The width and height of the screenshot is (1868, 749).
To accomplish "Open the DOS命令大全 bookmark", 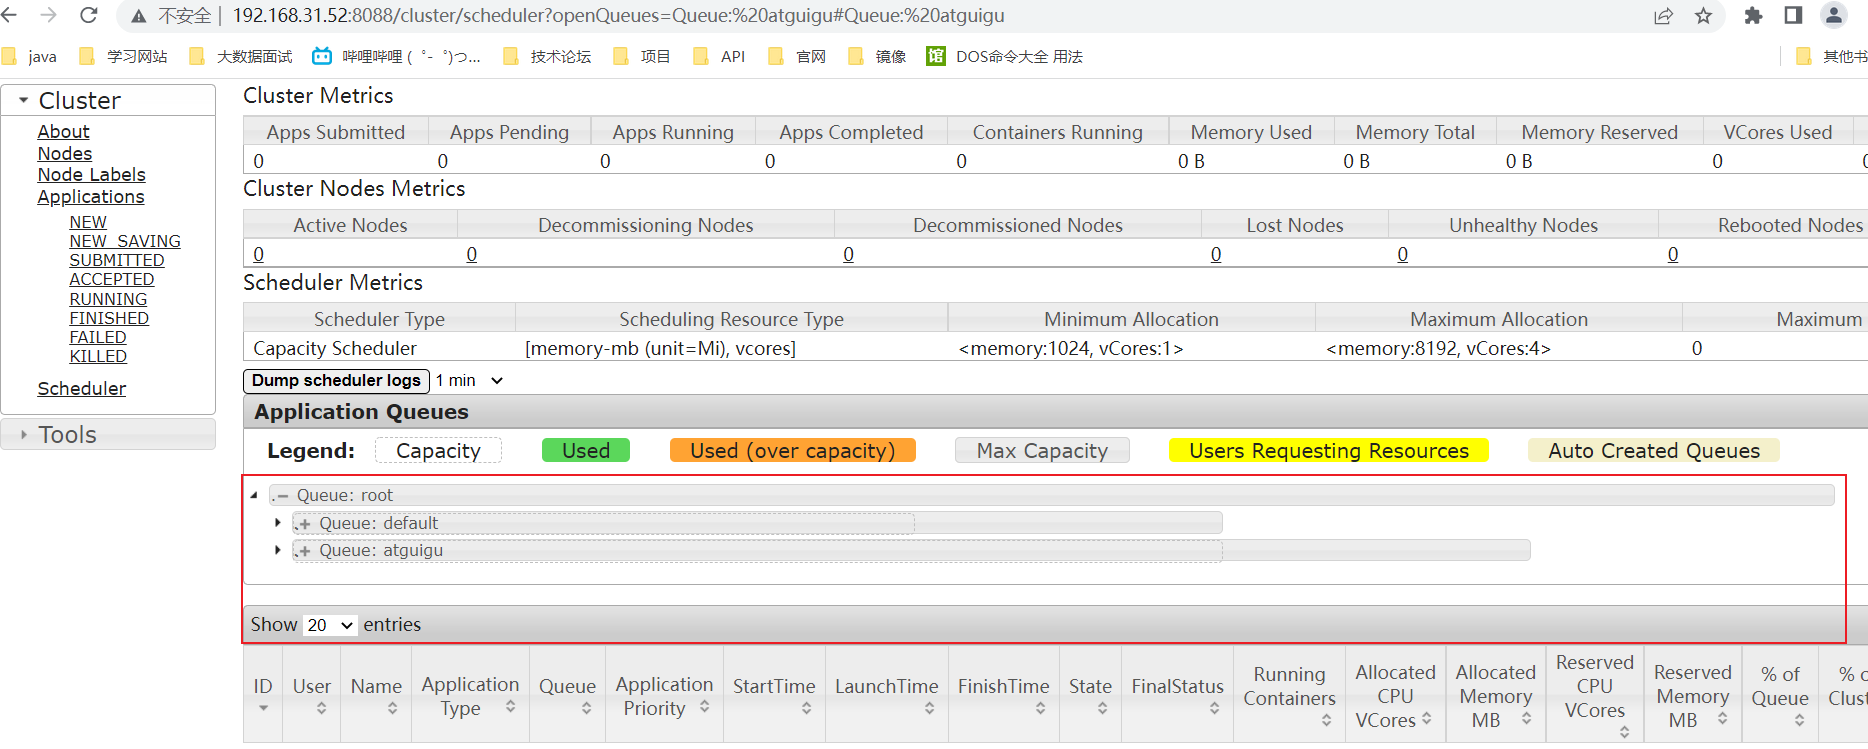I will coord(1005,56).
